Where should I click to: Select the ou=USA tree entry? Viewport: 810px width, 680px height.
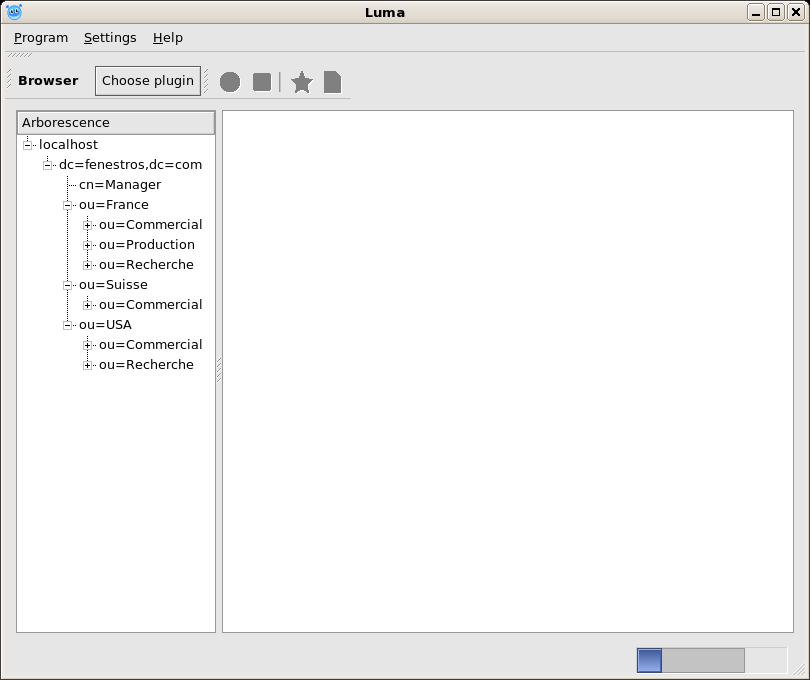105,325
